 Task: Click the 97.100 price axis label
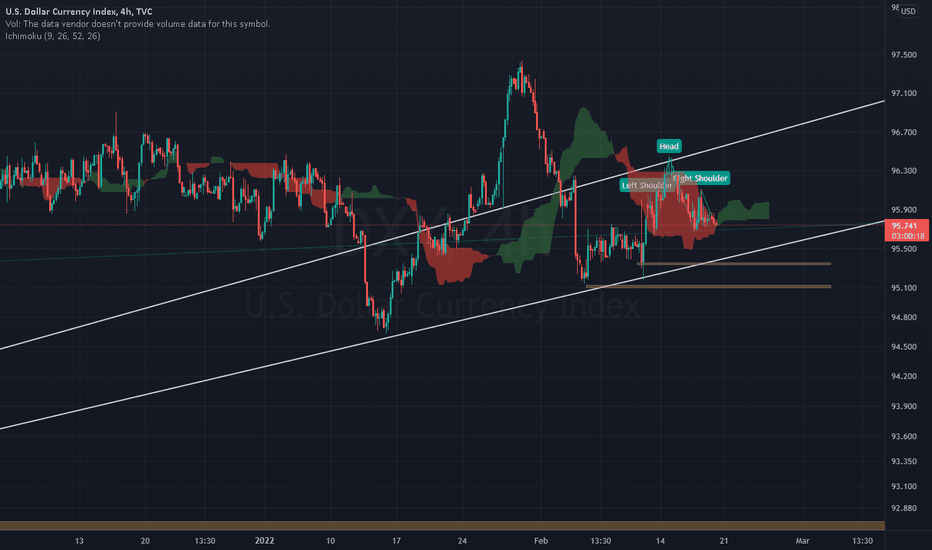[903, 93]
